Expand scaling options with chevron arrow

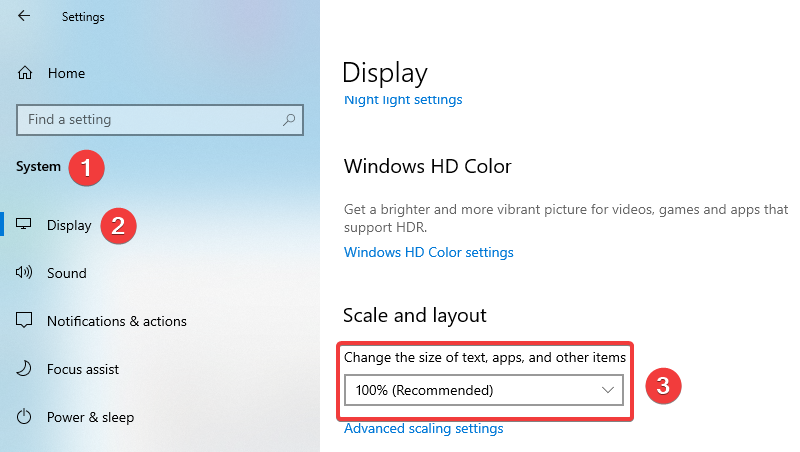pyautogui.click(x=607, y=390)
